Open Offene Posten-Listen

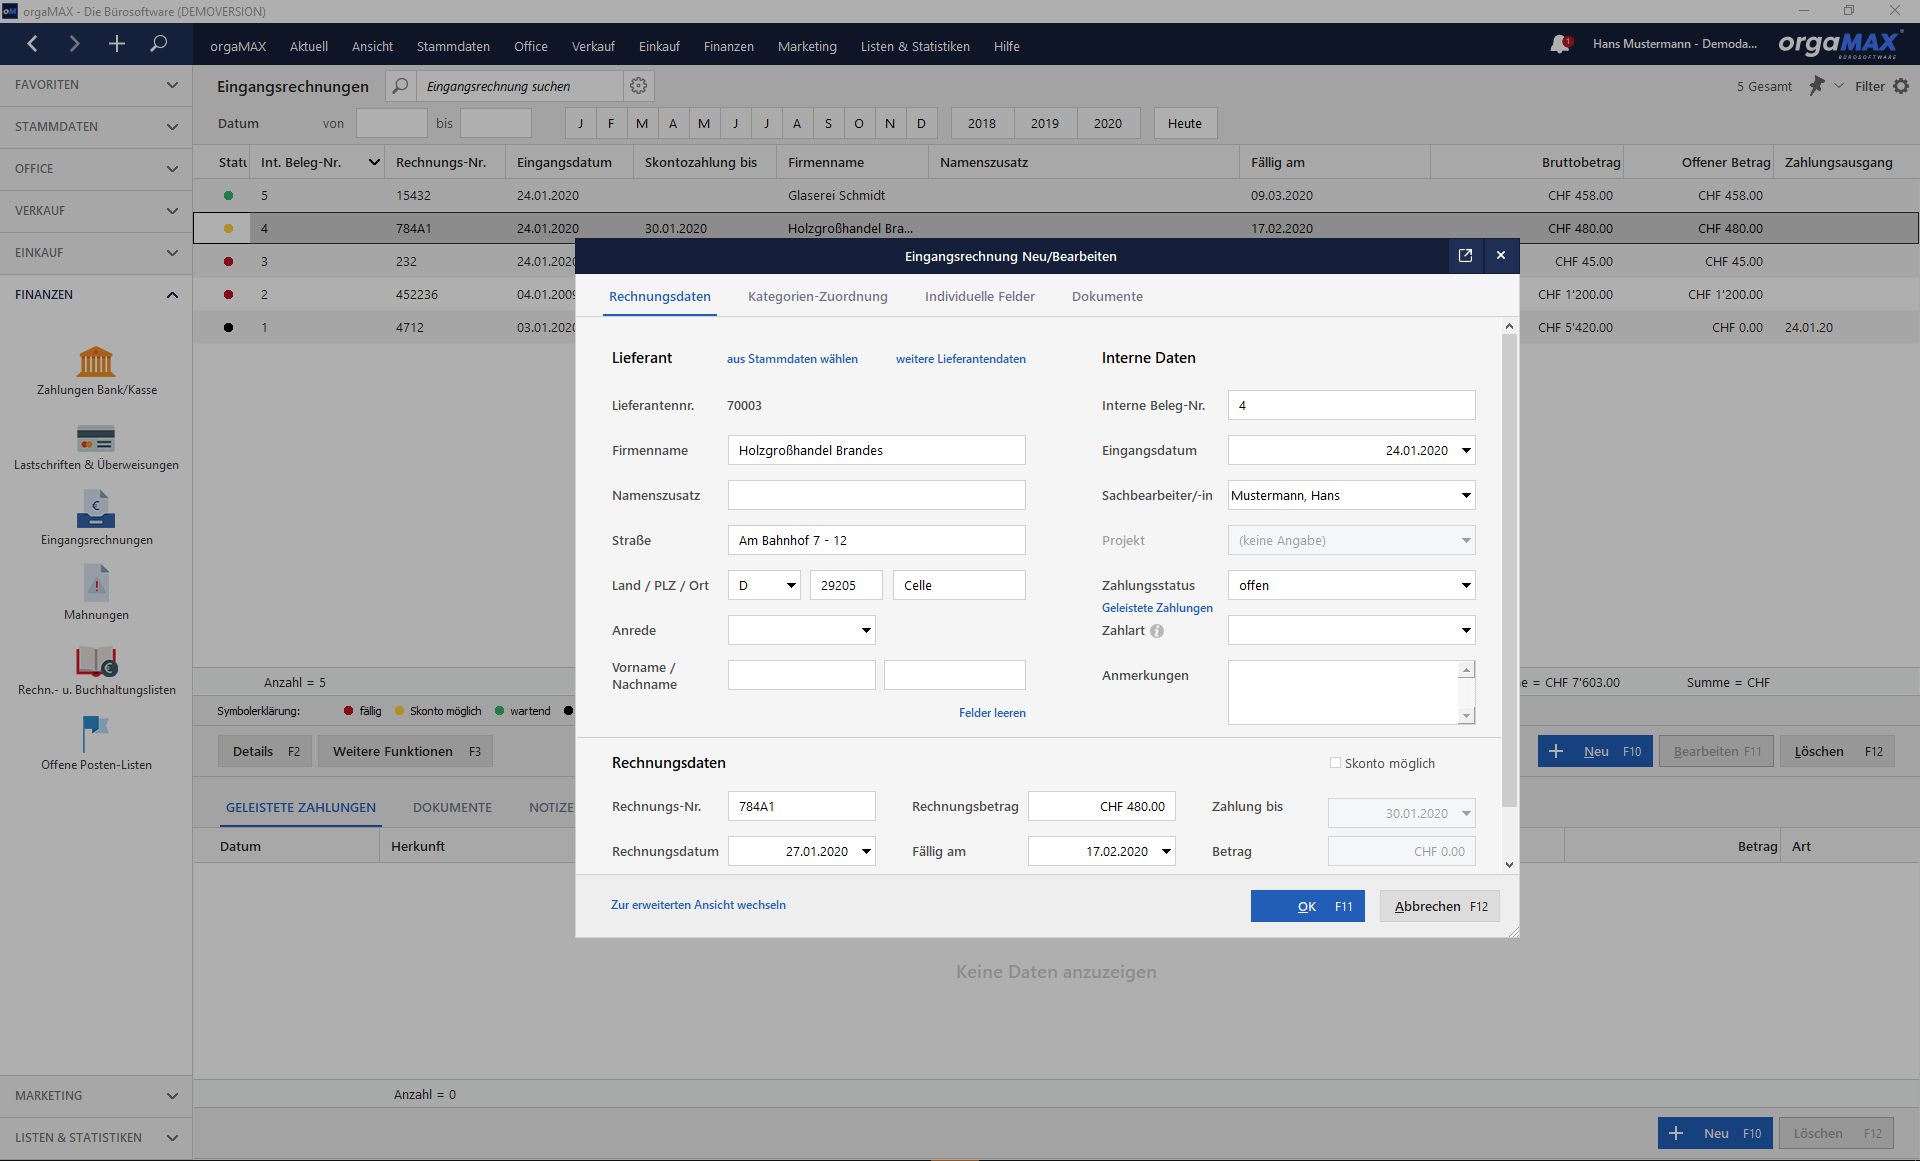(x=96, y=745)
